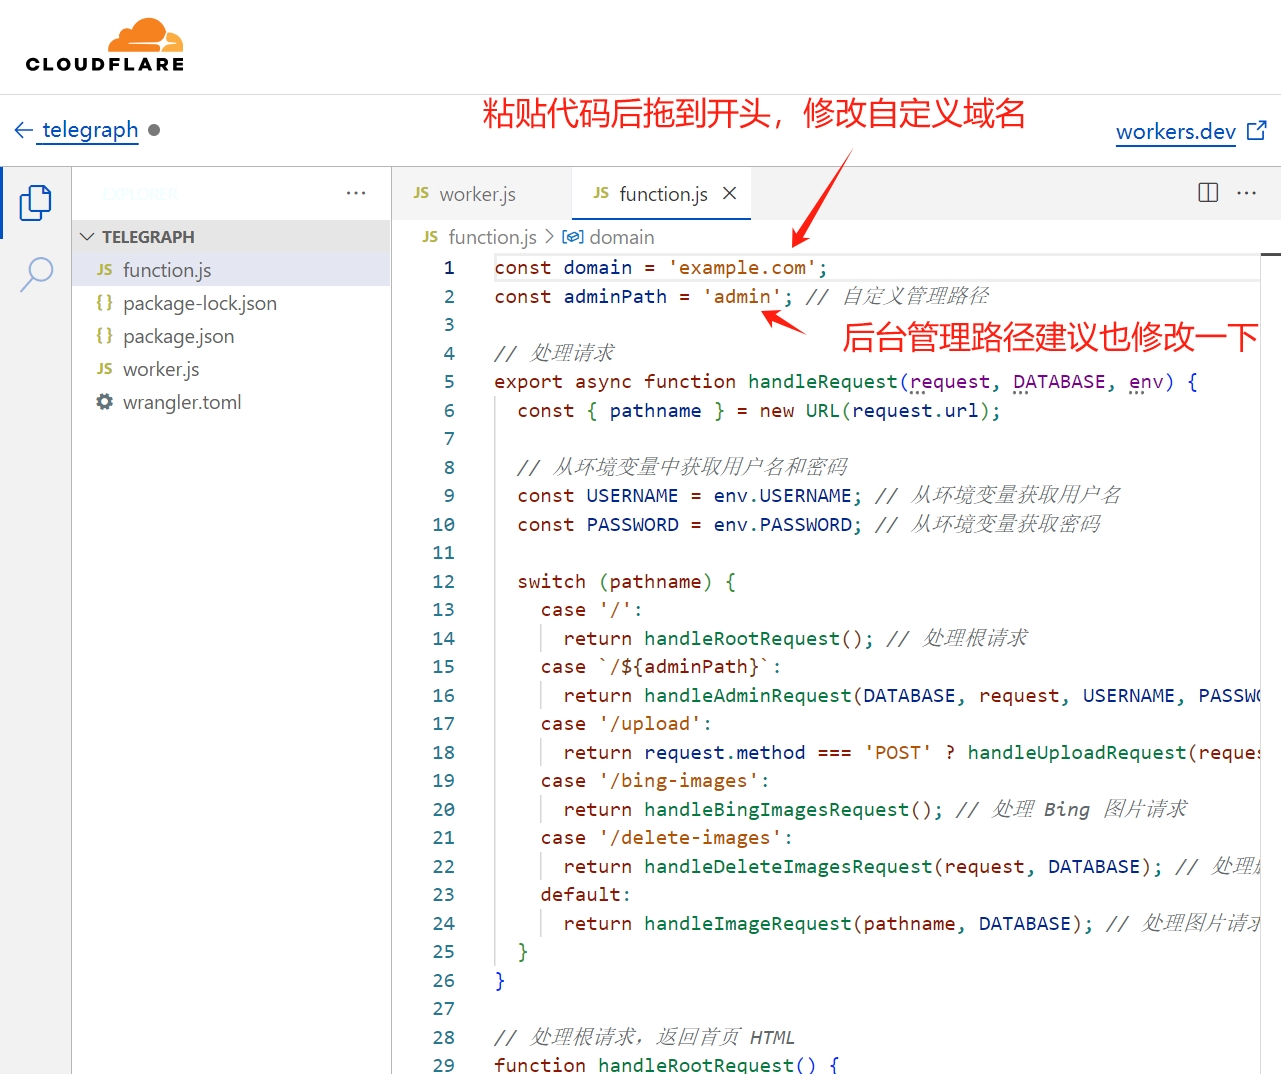This screenshot has width=1281, height=1074.
Task: Open the Search magnifier in activity bar
Action: tap(36, 273)
